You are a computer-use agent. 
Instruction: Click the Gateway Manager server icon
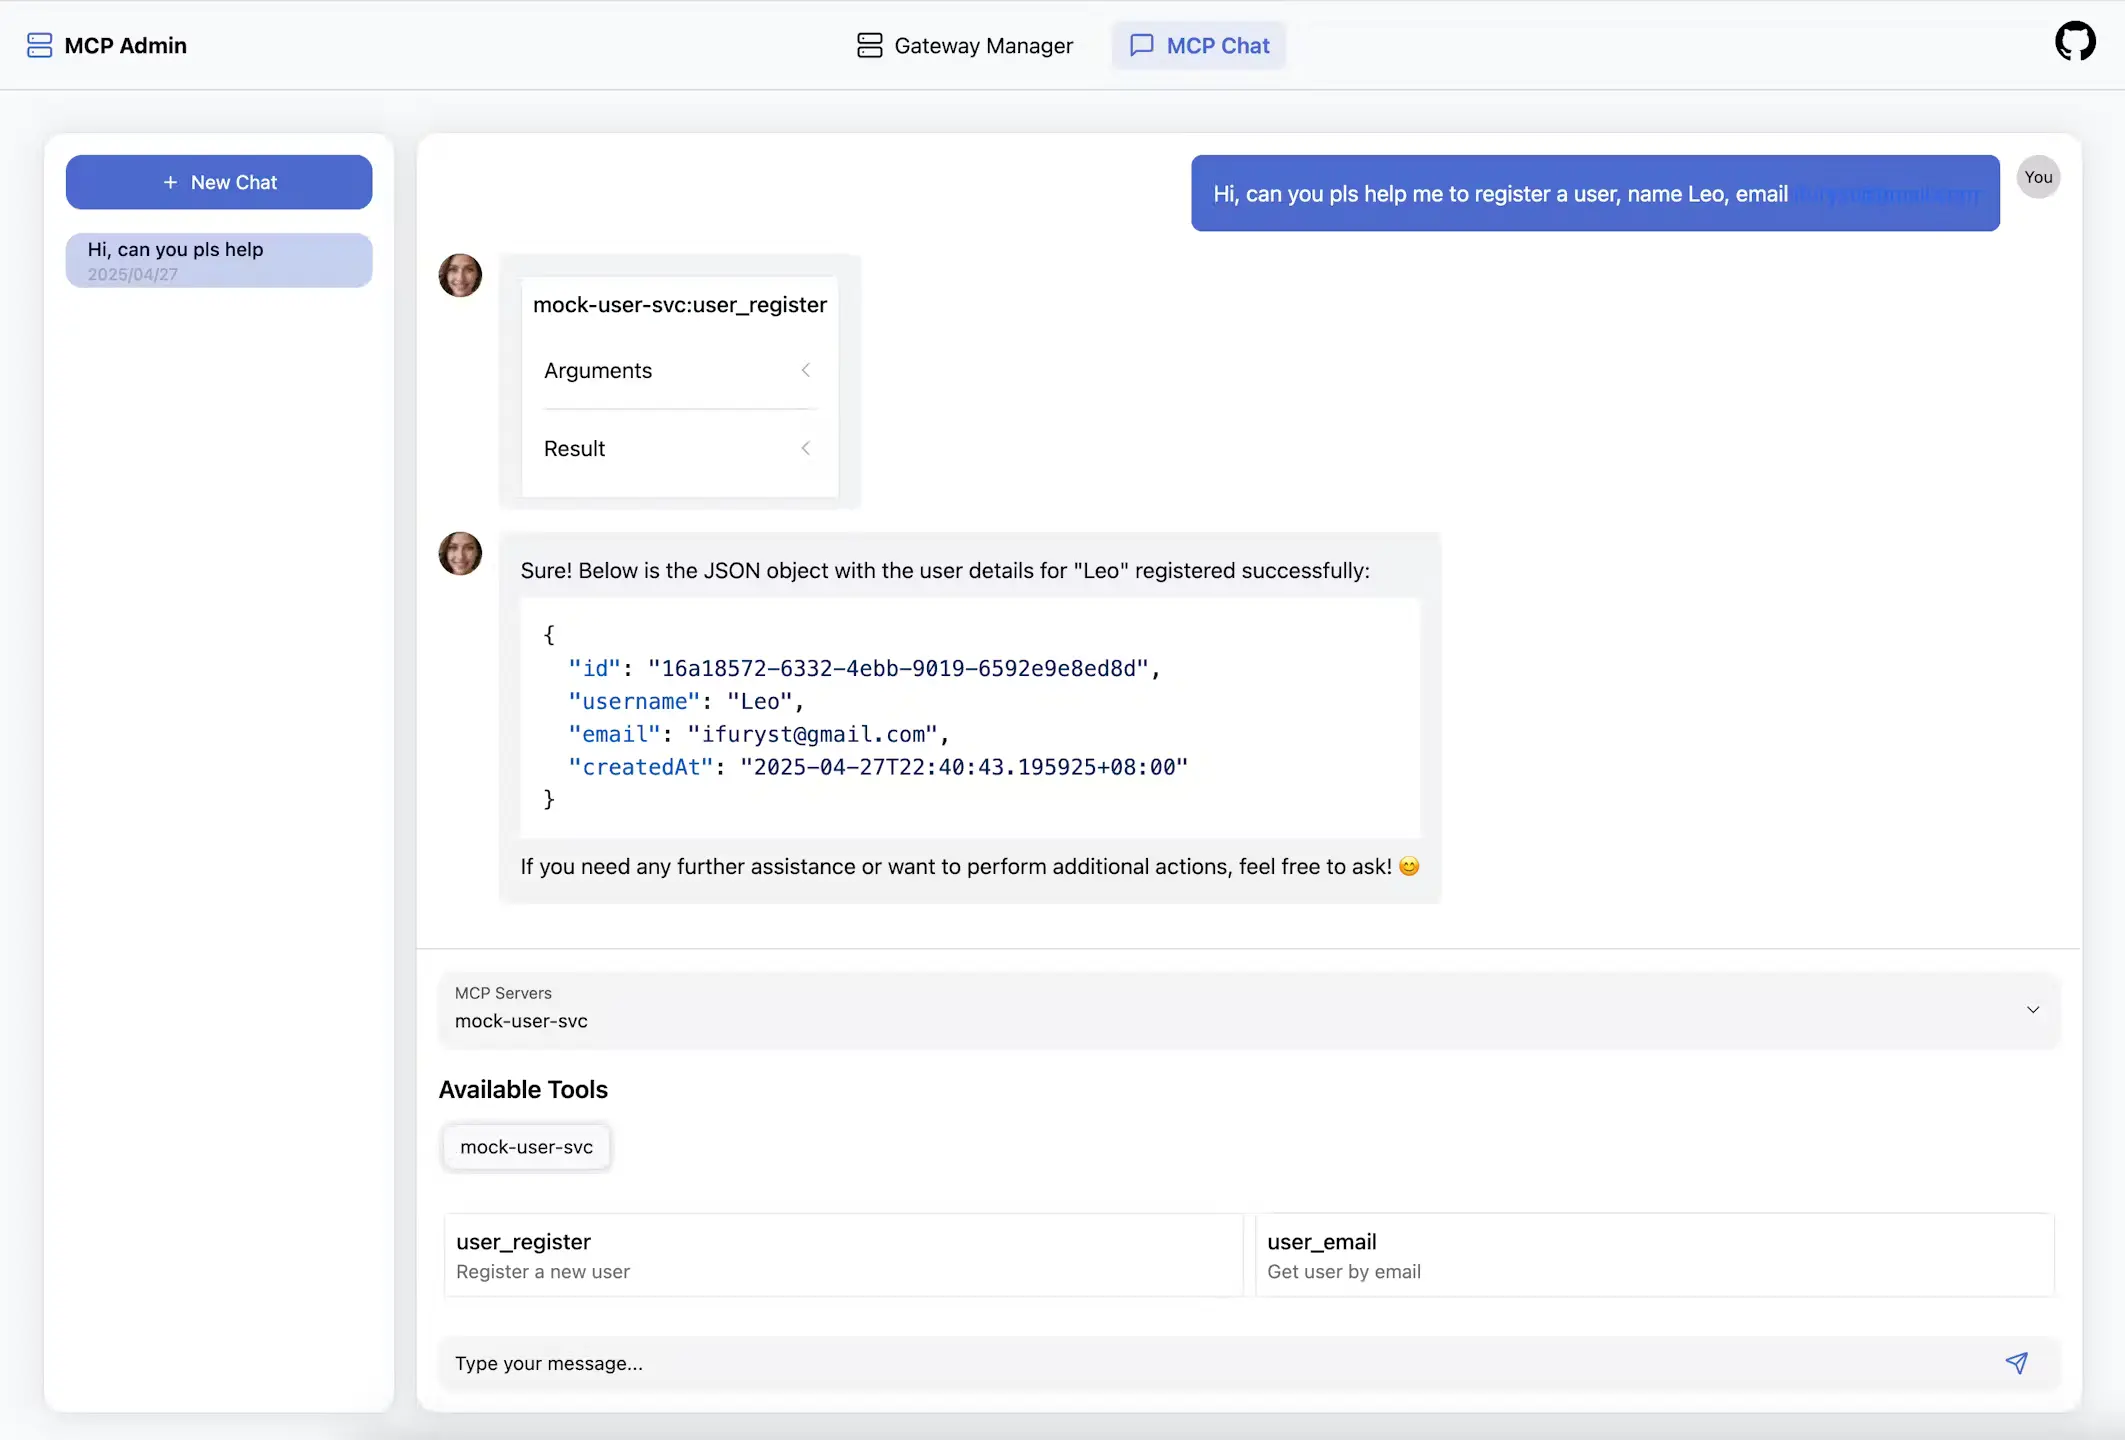869,45
